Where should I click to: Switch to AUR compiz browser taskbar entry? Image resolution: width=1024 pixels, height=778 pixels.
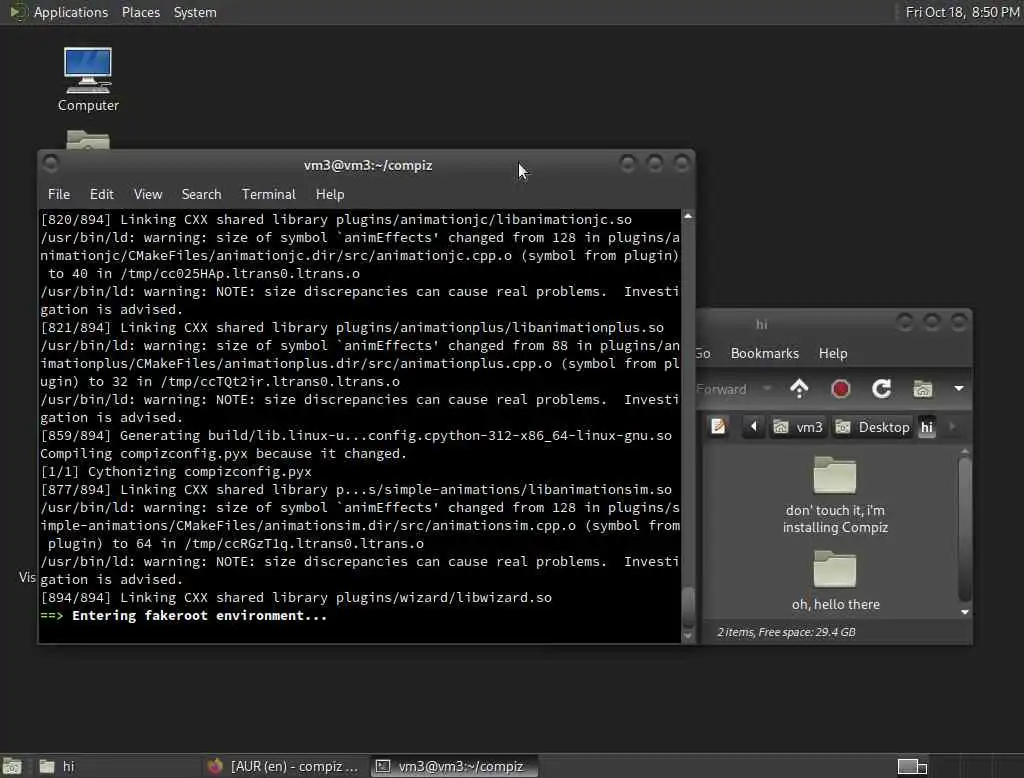(283, 766)
